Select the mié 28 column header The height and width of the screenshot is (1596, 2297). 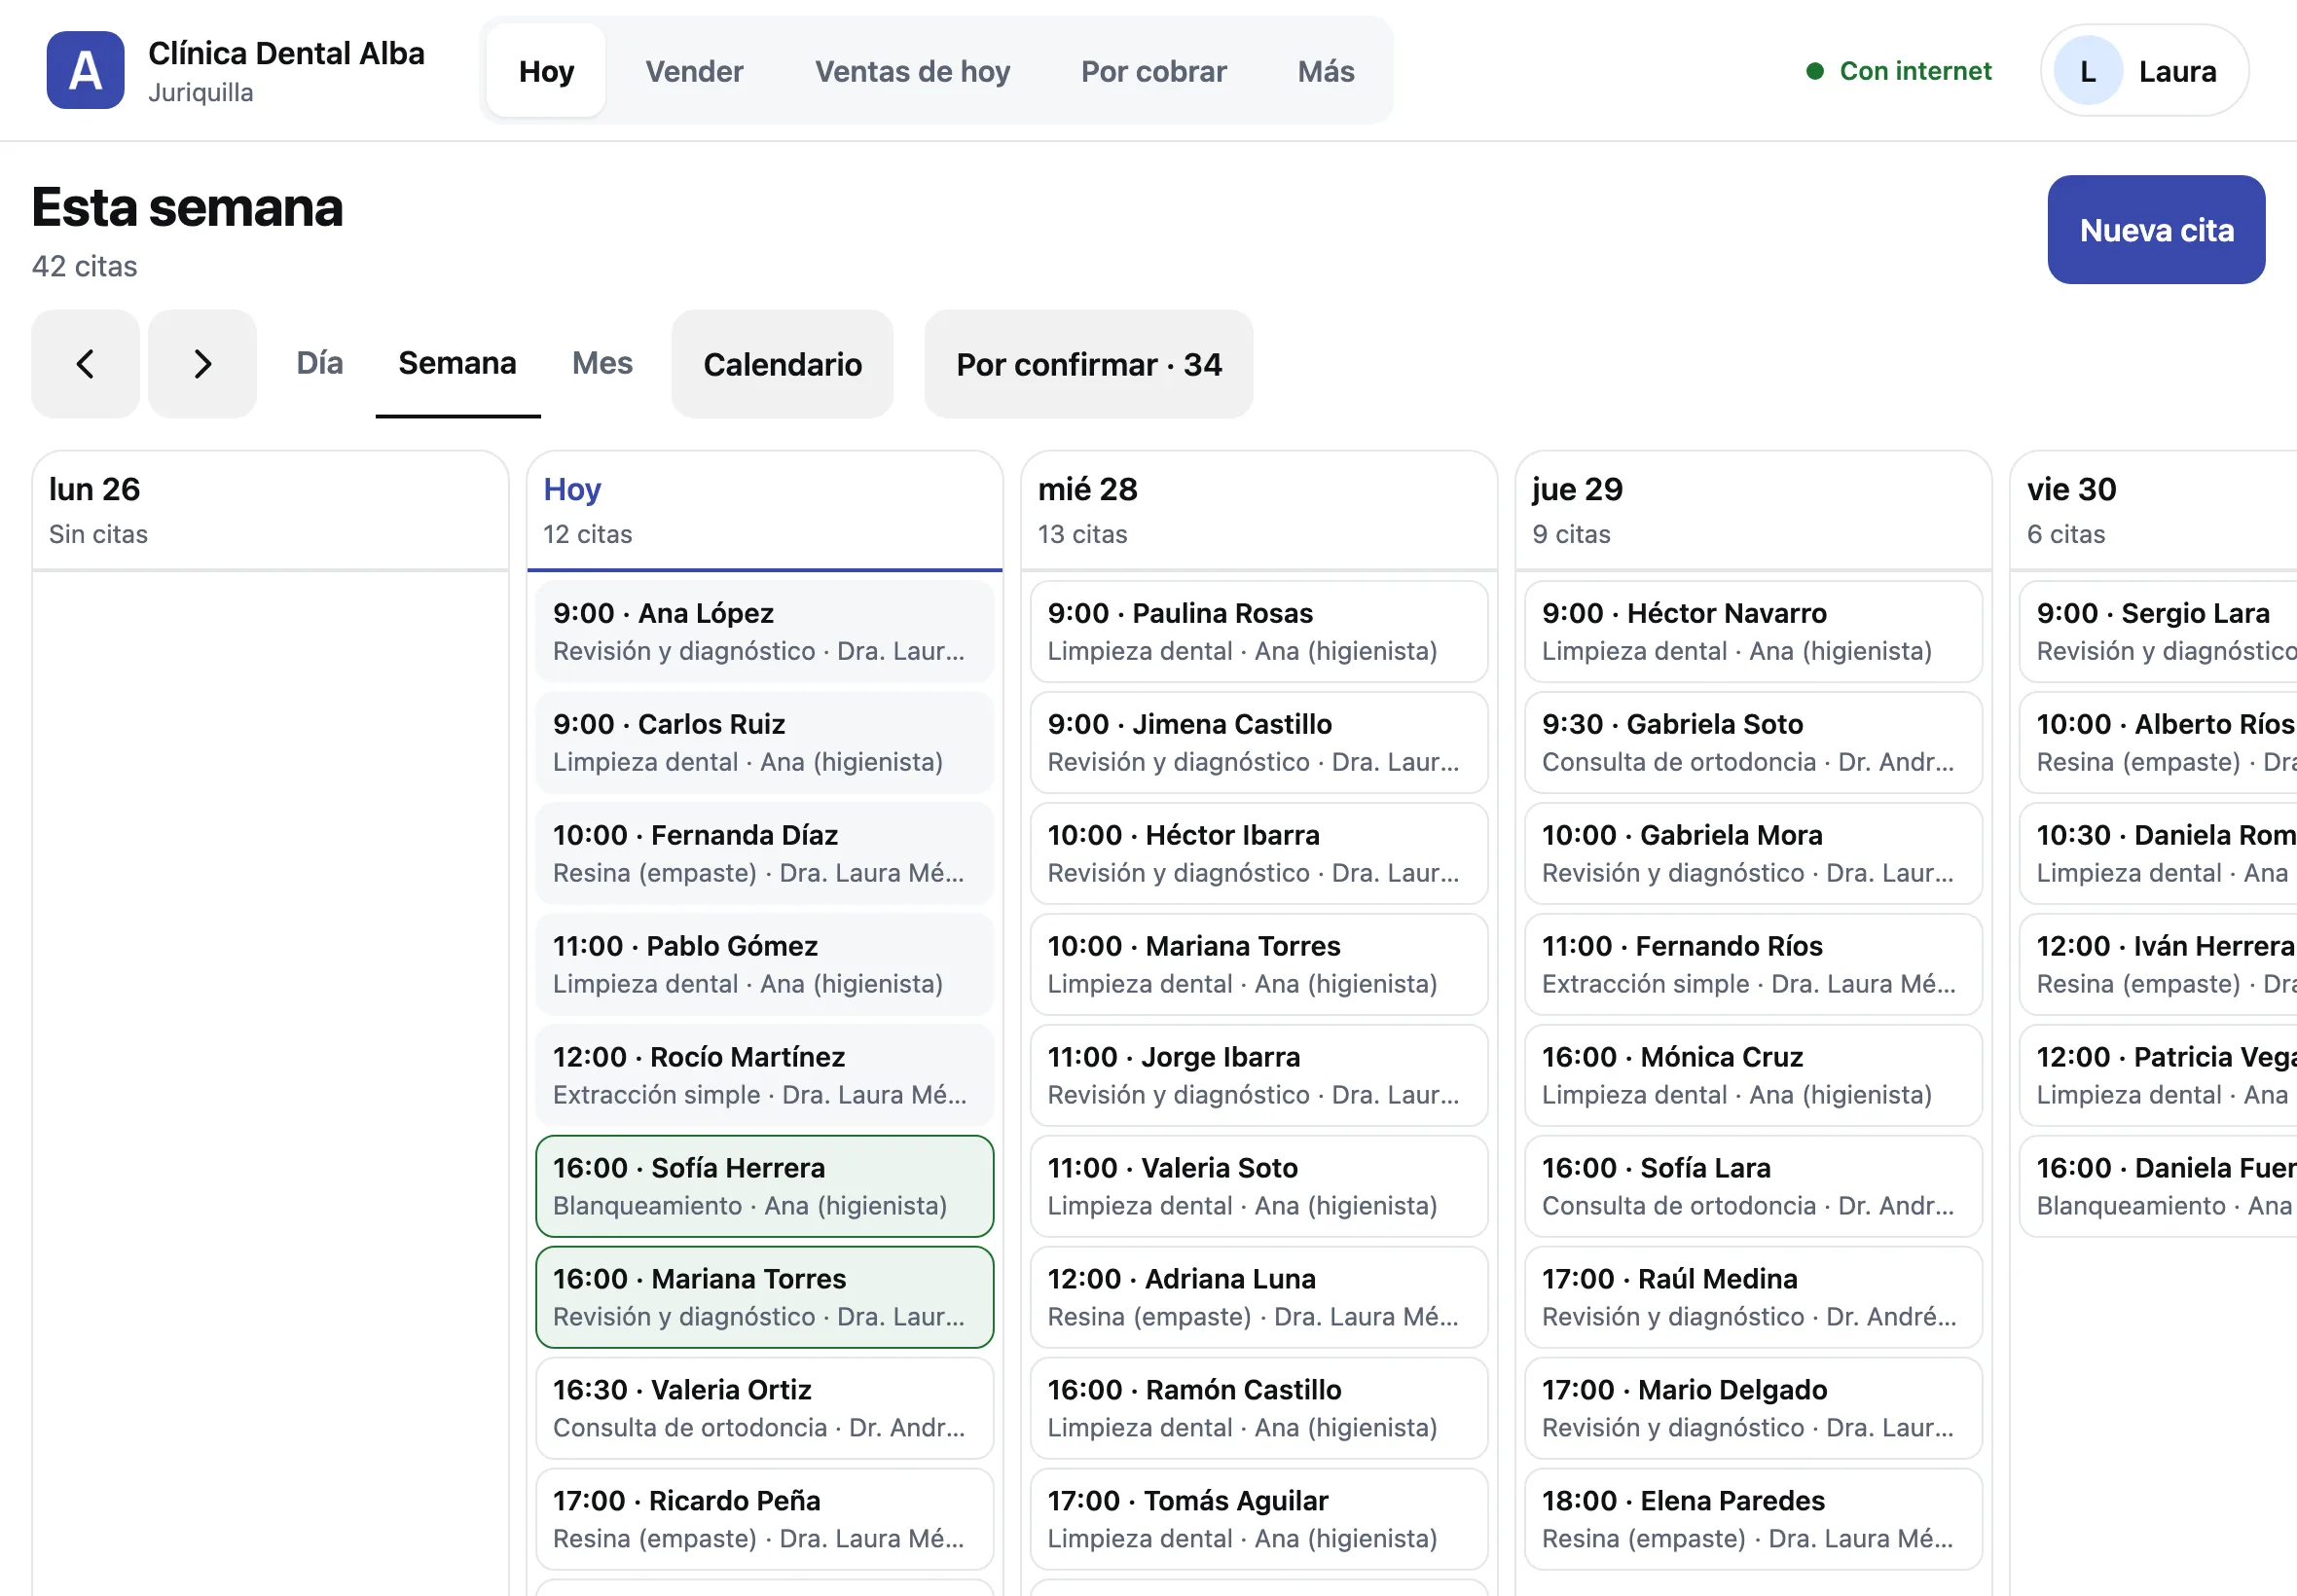(1259, 511)
